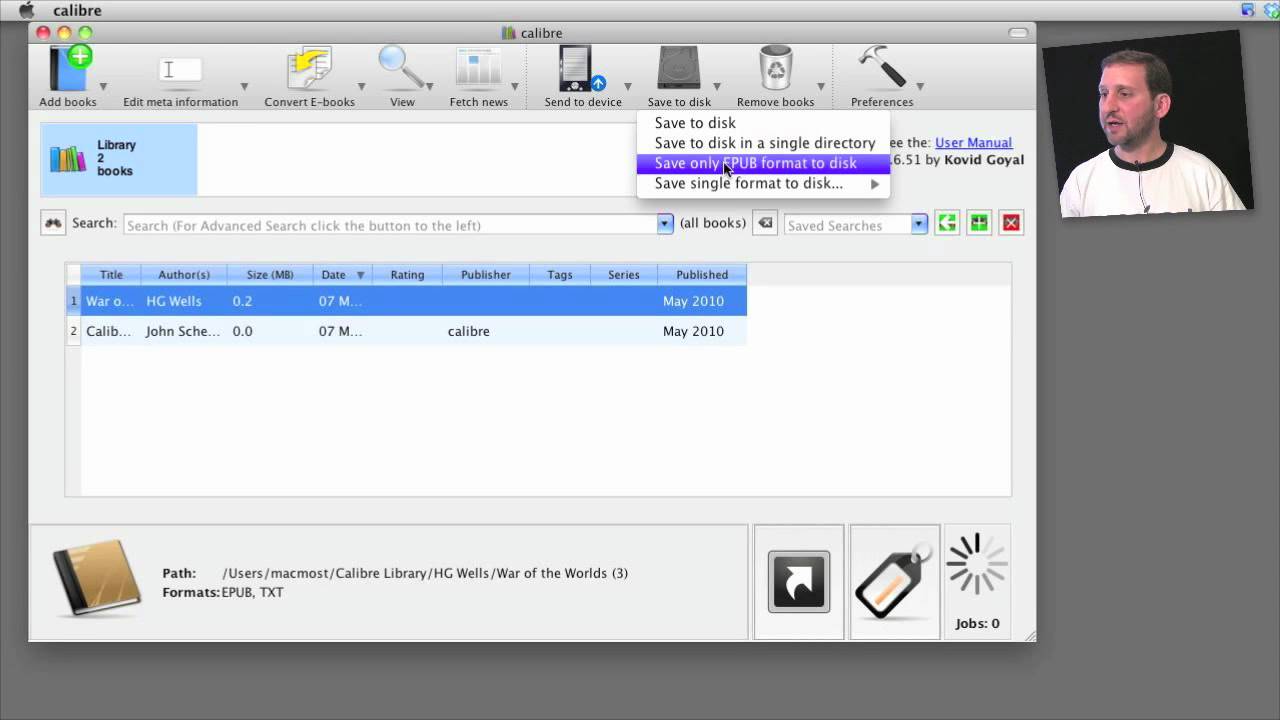1280x720 pixels.
Task: Click the book path text
Action: [425, 573]
